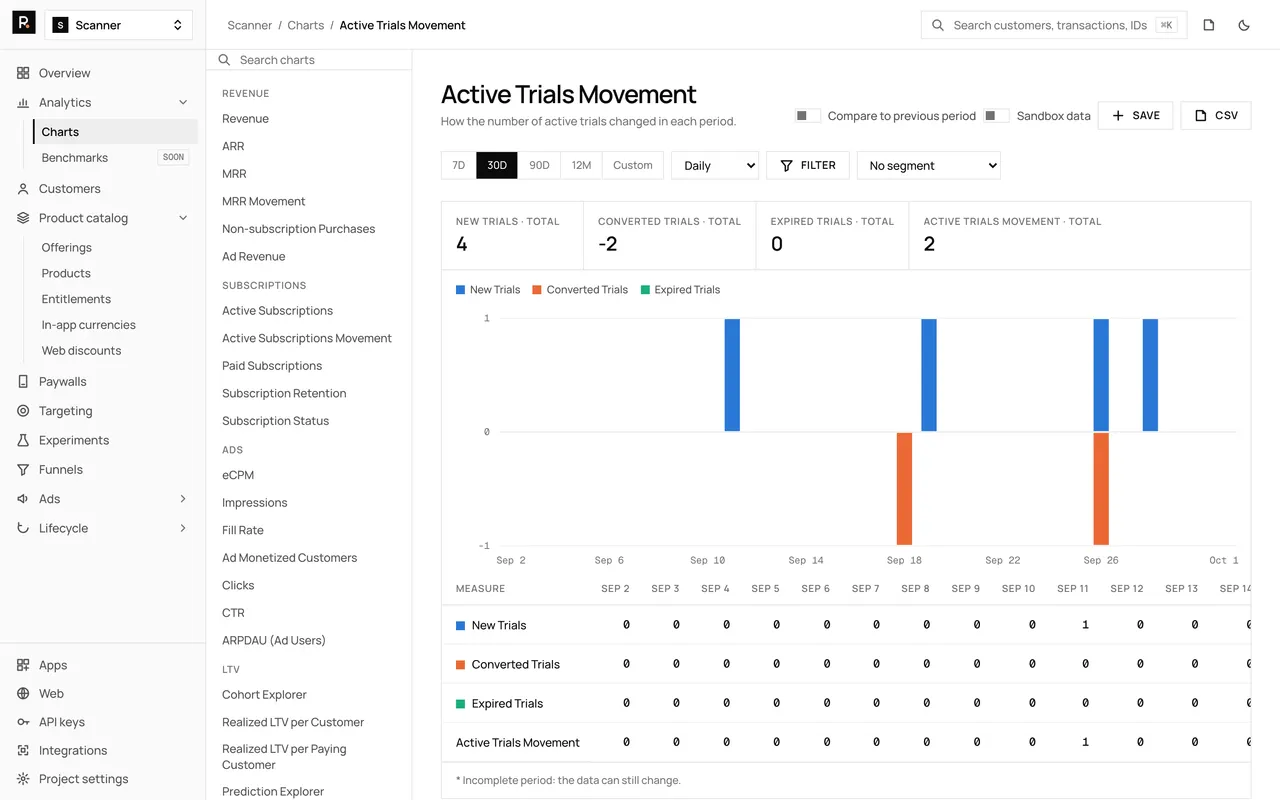The image size is (1280, 800).
Task: Click the Targeting icon in sidebar
Action: click(x=23, y=411)
